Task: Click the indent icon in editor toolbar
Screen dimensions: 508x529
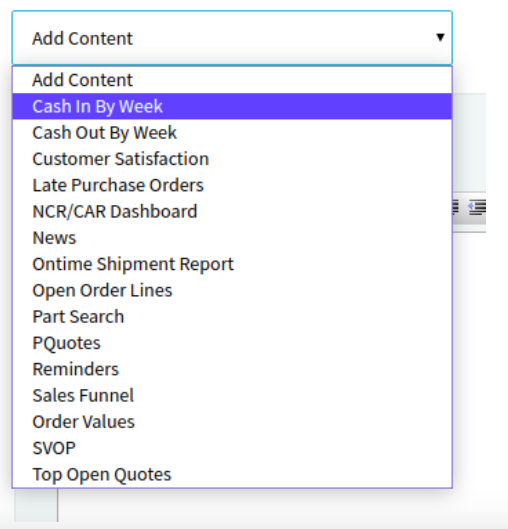Action: [x=477, y=207]
